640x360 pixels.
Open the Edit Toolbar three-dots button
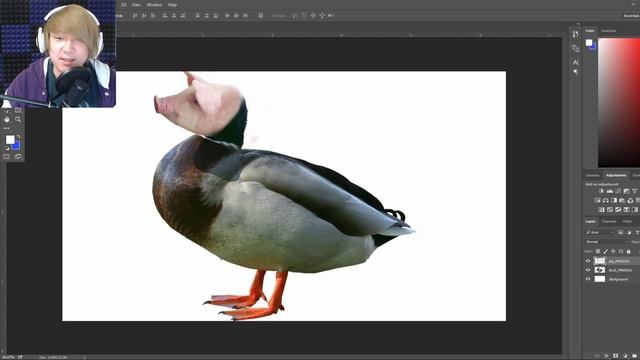click(7, 128)
